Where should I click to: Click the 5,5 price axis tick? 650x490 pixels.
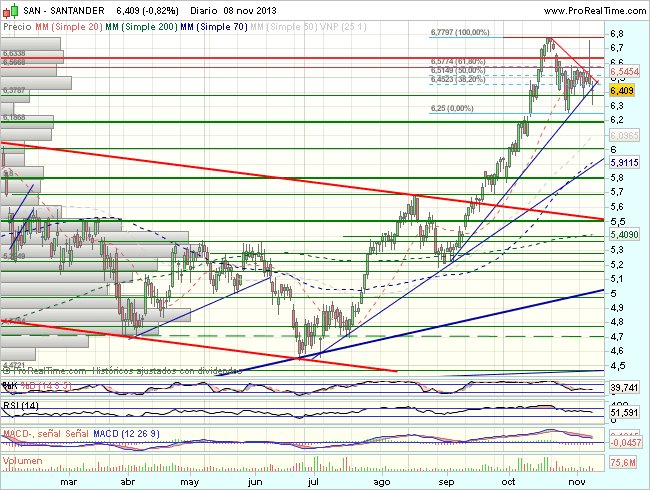pos(617,221)
